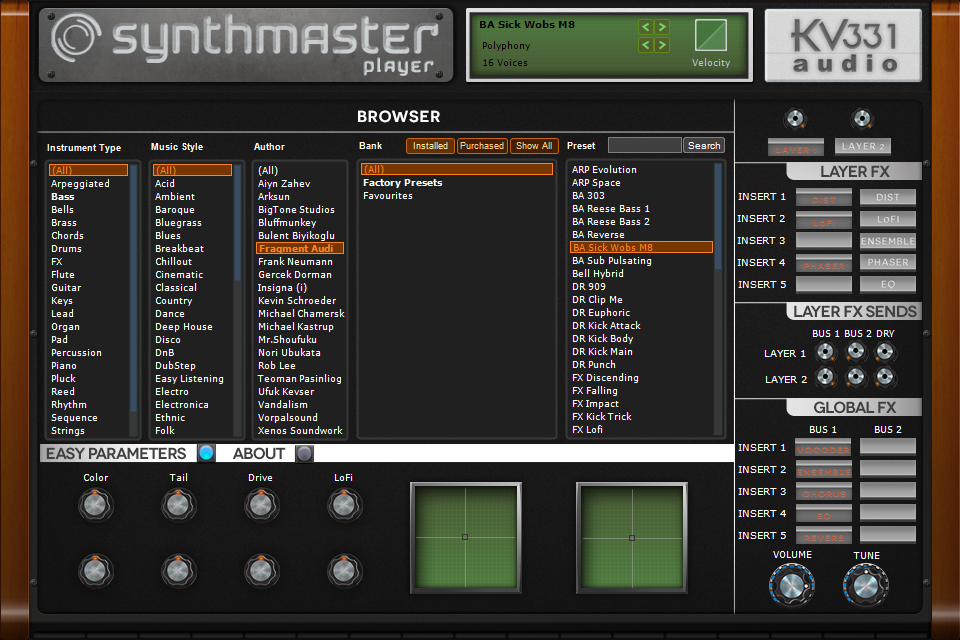Screen dimensions: 960x640
Task: Open the gray DIST slot on Layer FX Insert 1
Action: click(x=888, y=197)
